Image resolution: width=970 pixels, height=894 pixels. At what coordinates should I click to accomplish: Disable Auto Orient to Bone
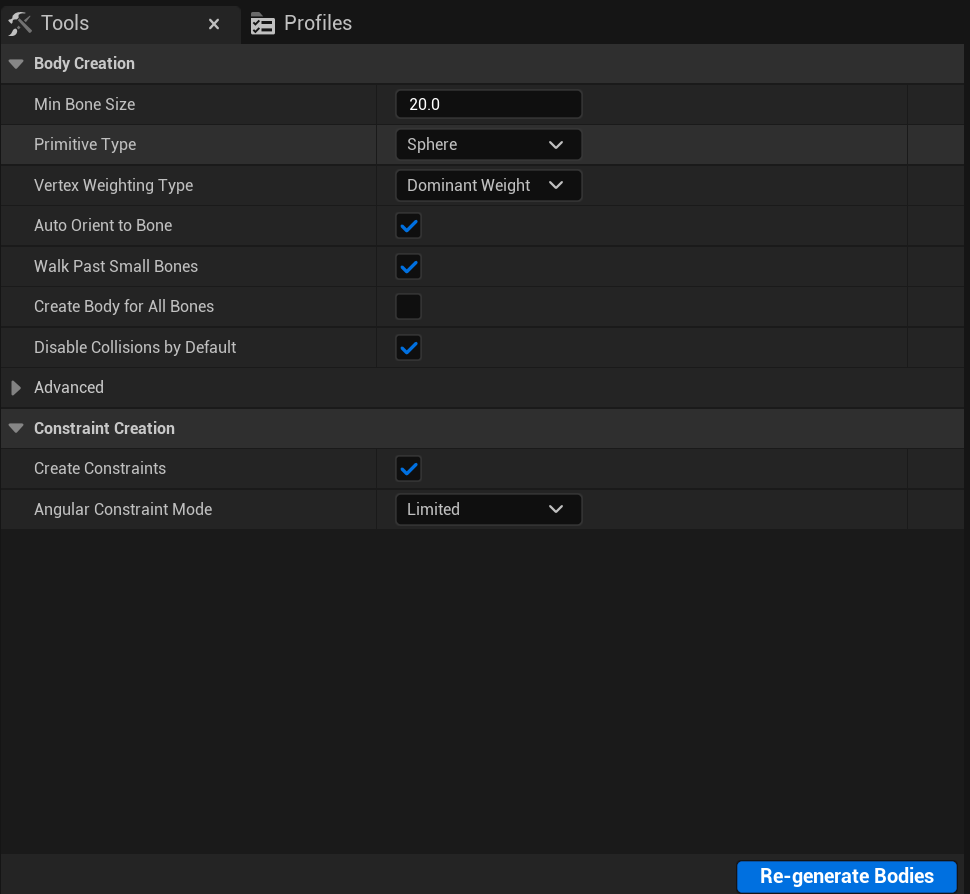point(408,225)
